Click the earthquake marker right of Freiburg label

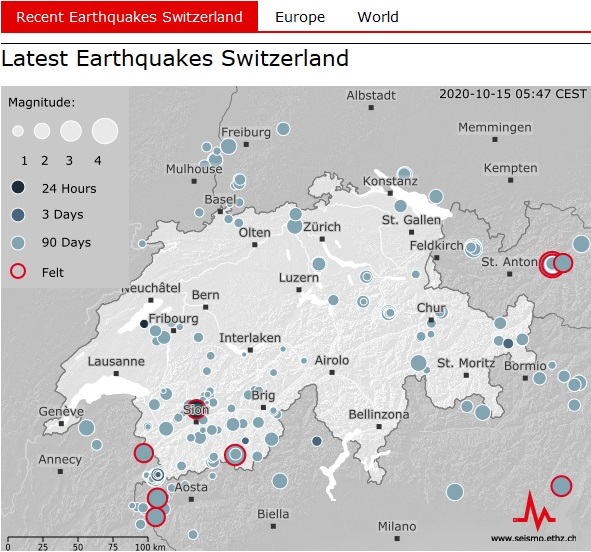pos(283,129)
